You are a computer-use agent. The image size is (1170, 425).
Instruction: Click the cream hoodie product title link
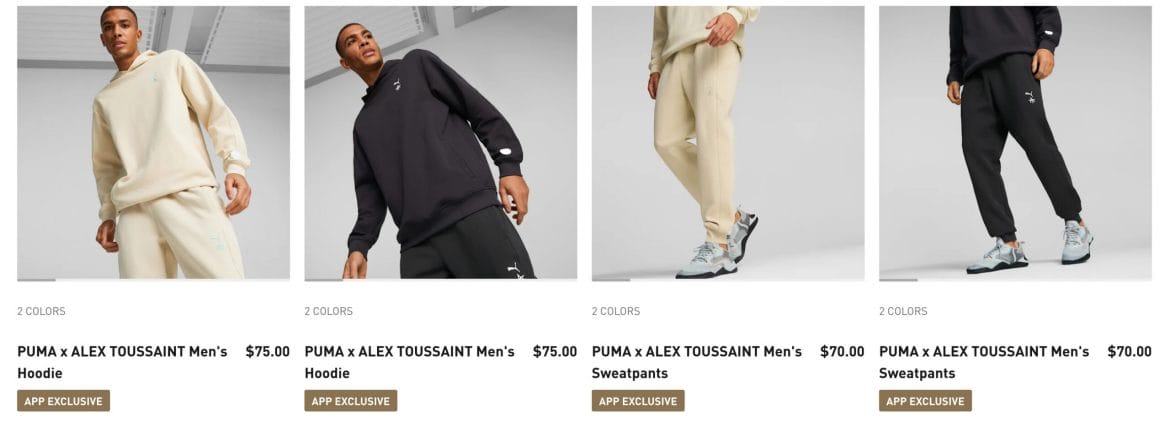coord(122,362)
